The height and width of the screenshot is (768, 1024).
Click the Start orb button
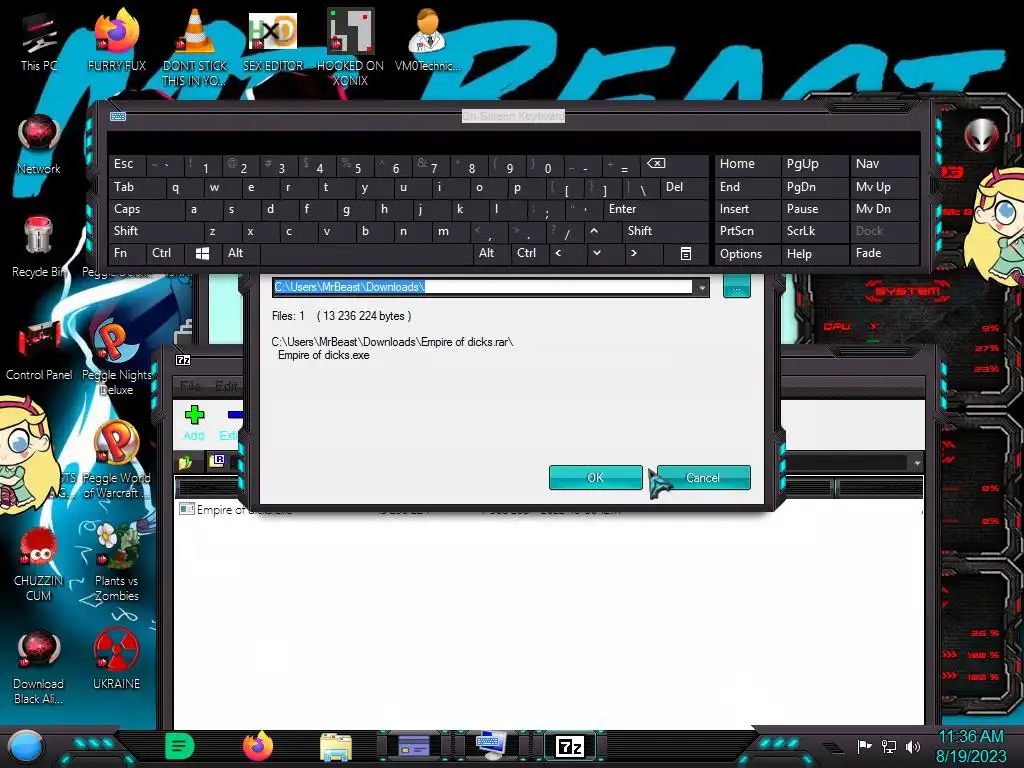pos(25,746)
